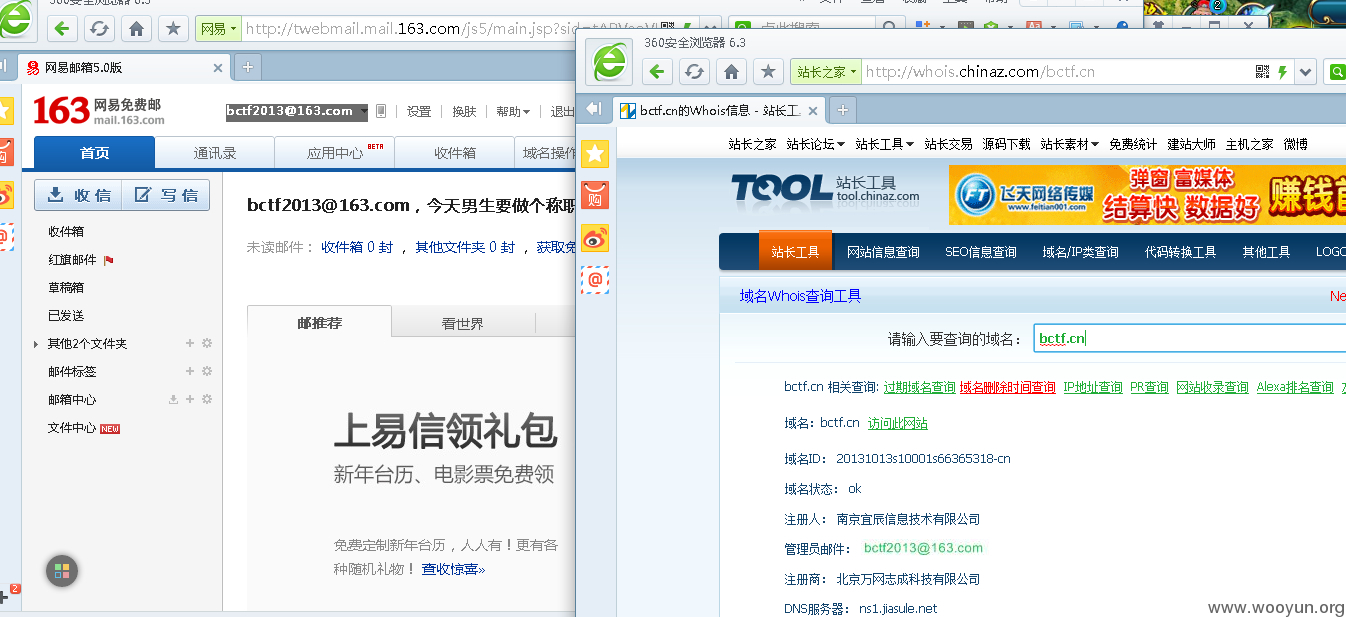
Task: Refresh the whois.chinaz.com page
Action: (x=694, y=72)
